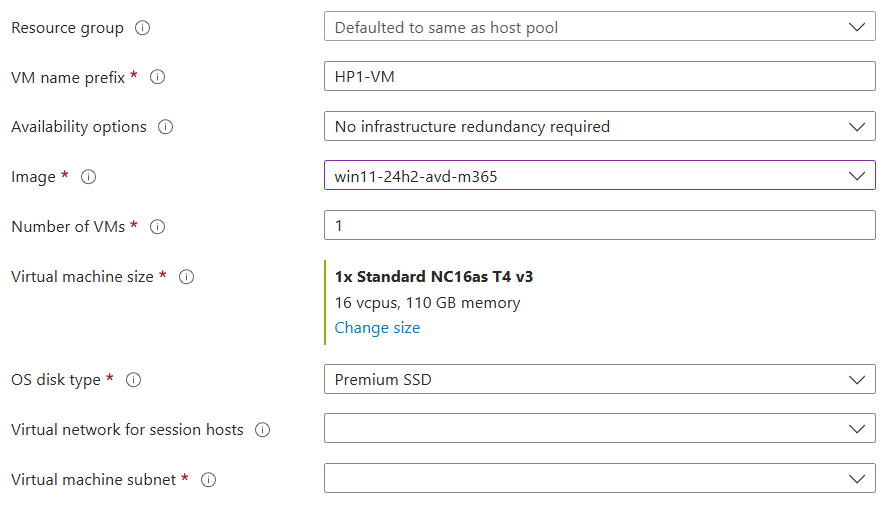Expand the Virtual machine subnet dropdown
The image size is (893, 524).
click(x=599, y=480)
